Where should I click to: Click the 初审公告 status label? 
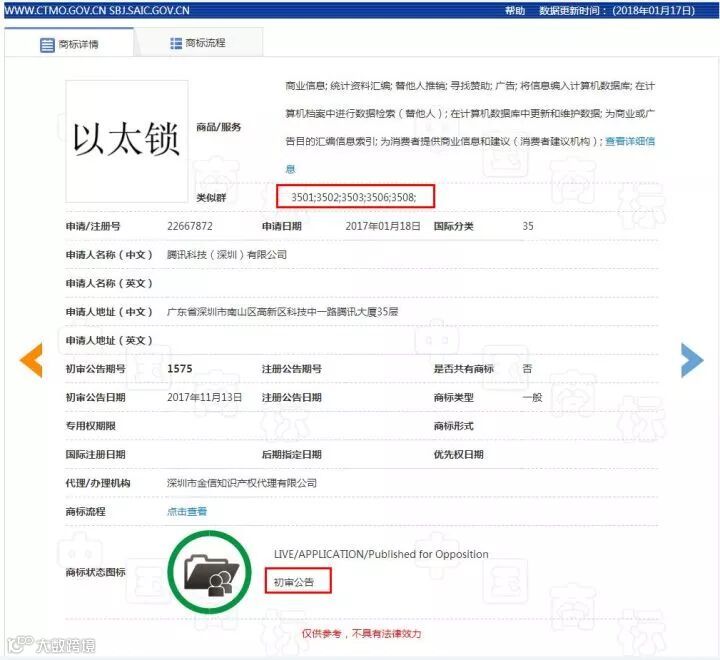click(x=294, y=582)
